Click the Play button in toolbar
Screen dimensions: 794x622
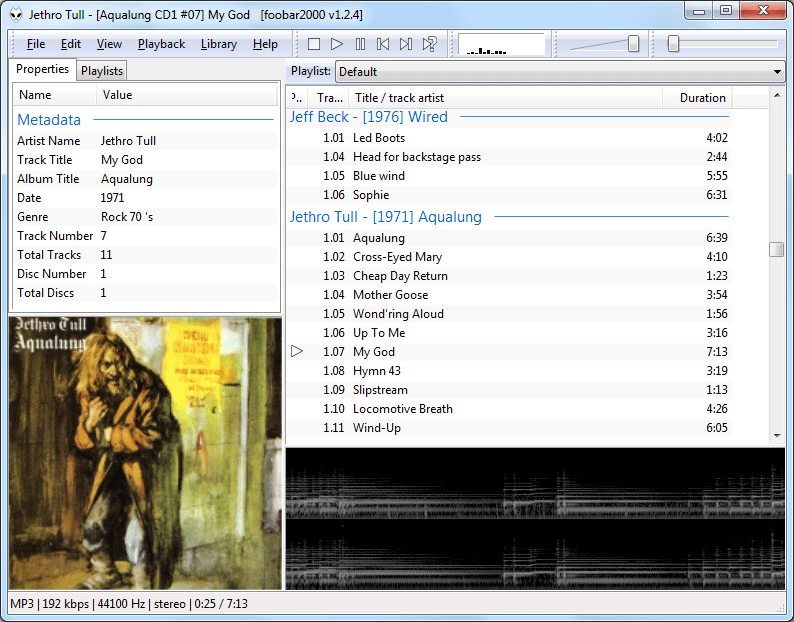point(337,44)
